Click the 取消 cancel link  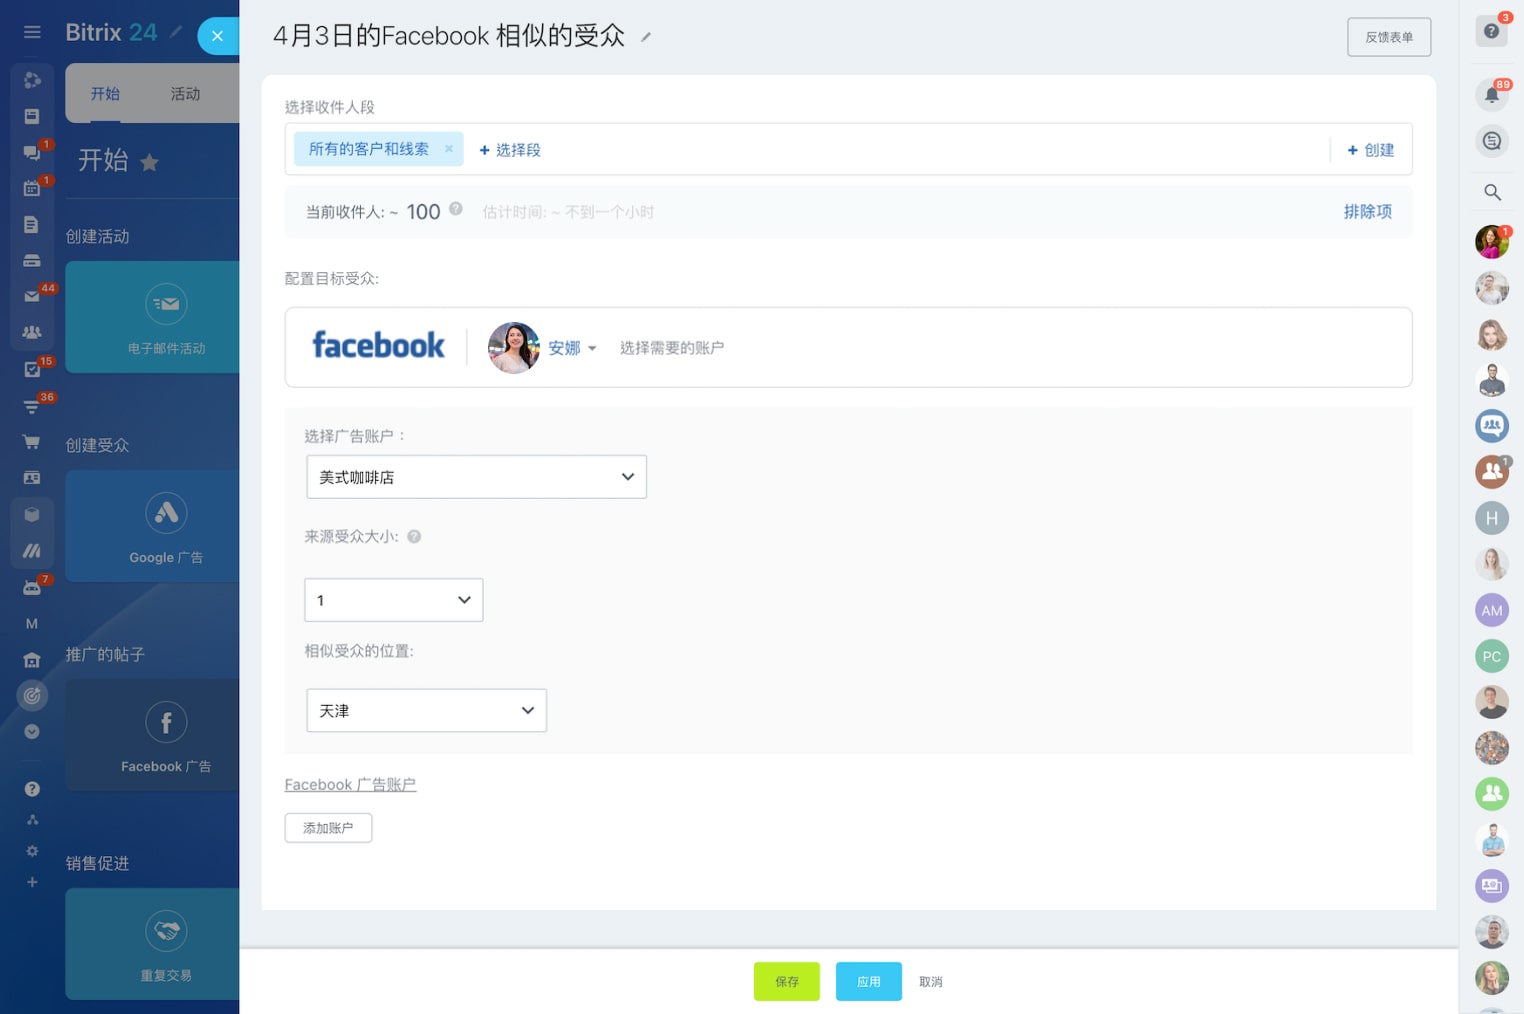tap(931, 982)
